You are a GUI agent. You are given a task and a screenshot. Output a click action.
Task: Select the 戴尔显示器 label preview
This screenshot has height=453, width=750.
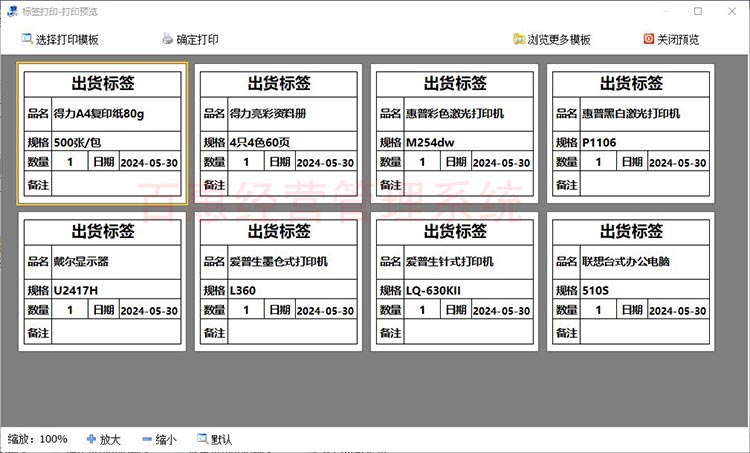pyautogui.click(x=102, y=282)
